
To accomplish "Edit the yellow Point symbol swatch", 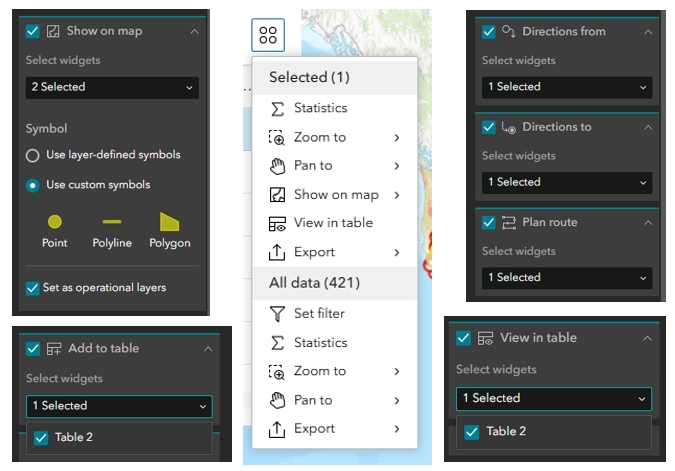I will 55,222.
